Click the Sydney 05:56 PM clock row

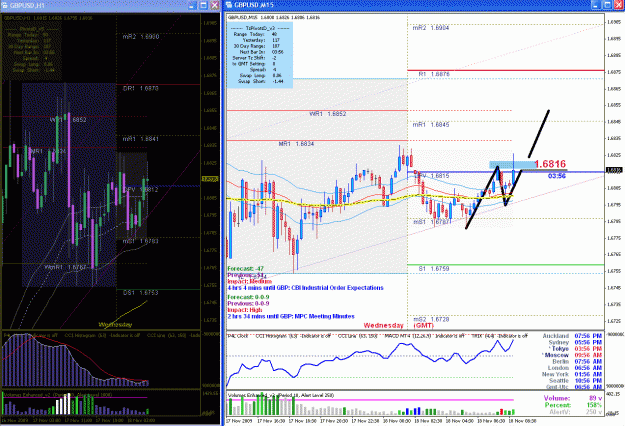(575, 342)
